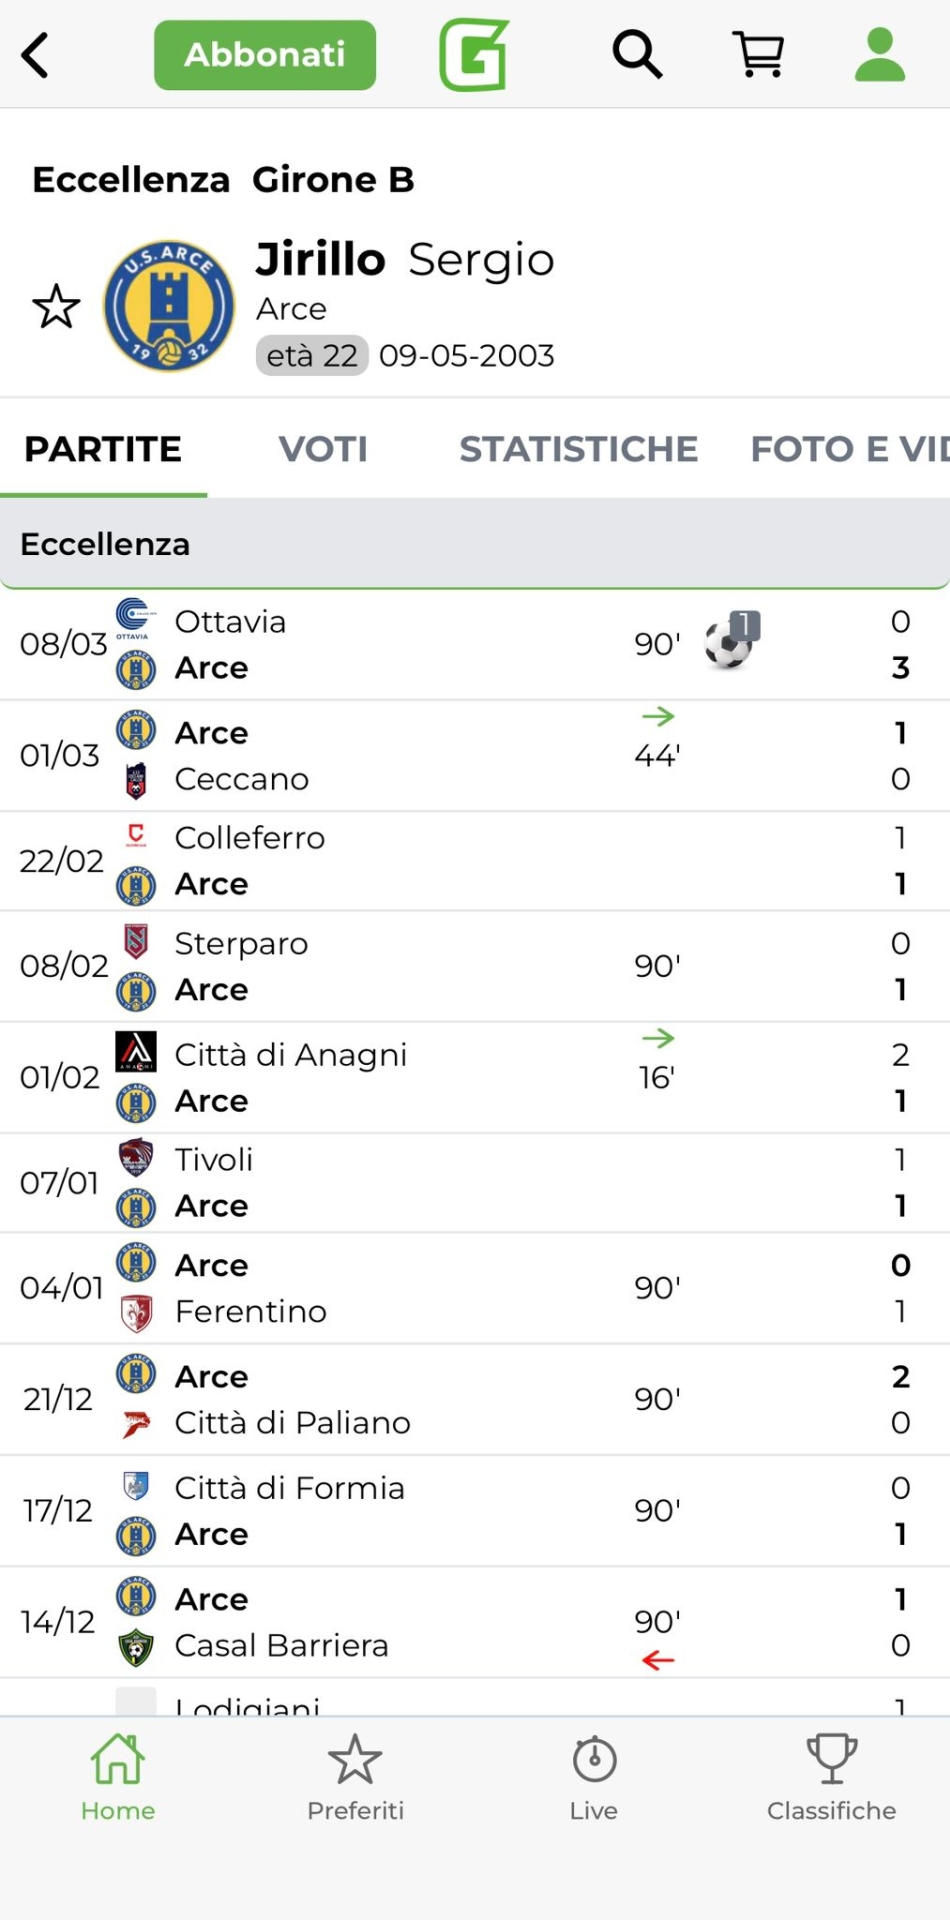
Task: Switch to the STATISTICHE tab
Action: [578, 450]
